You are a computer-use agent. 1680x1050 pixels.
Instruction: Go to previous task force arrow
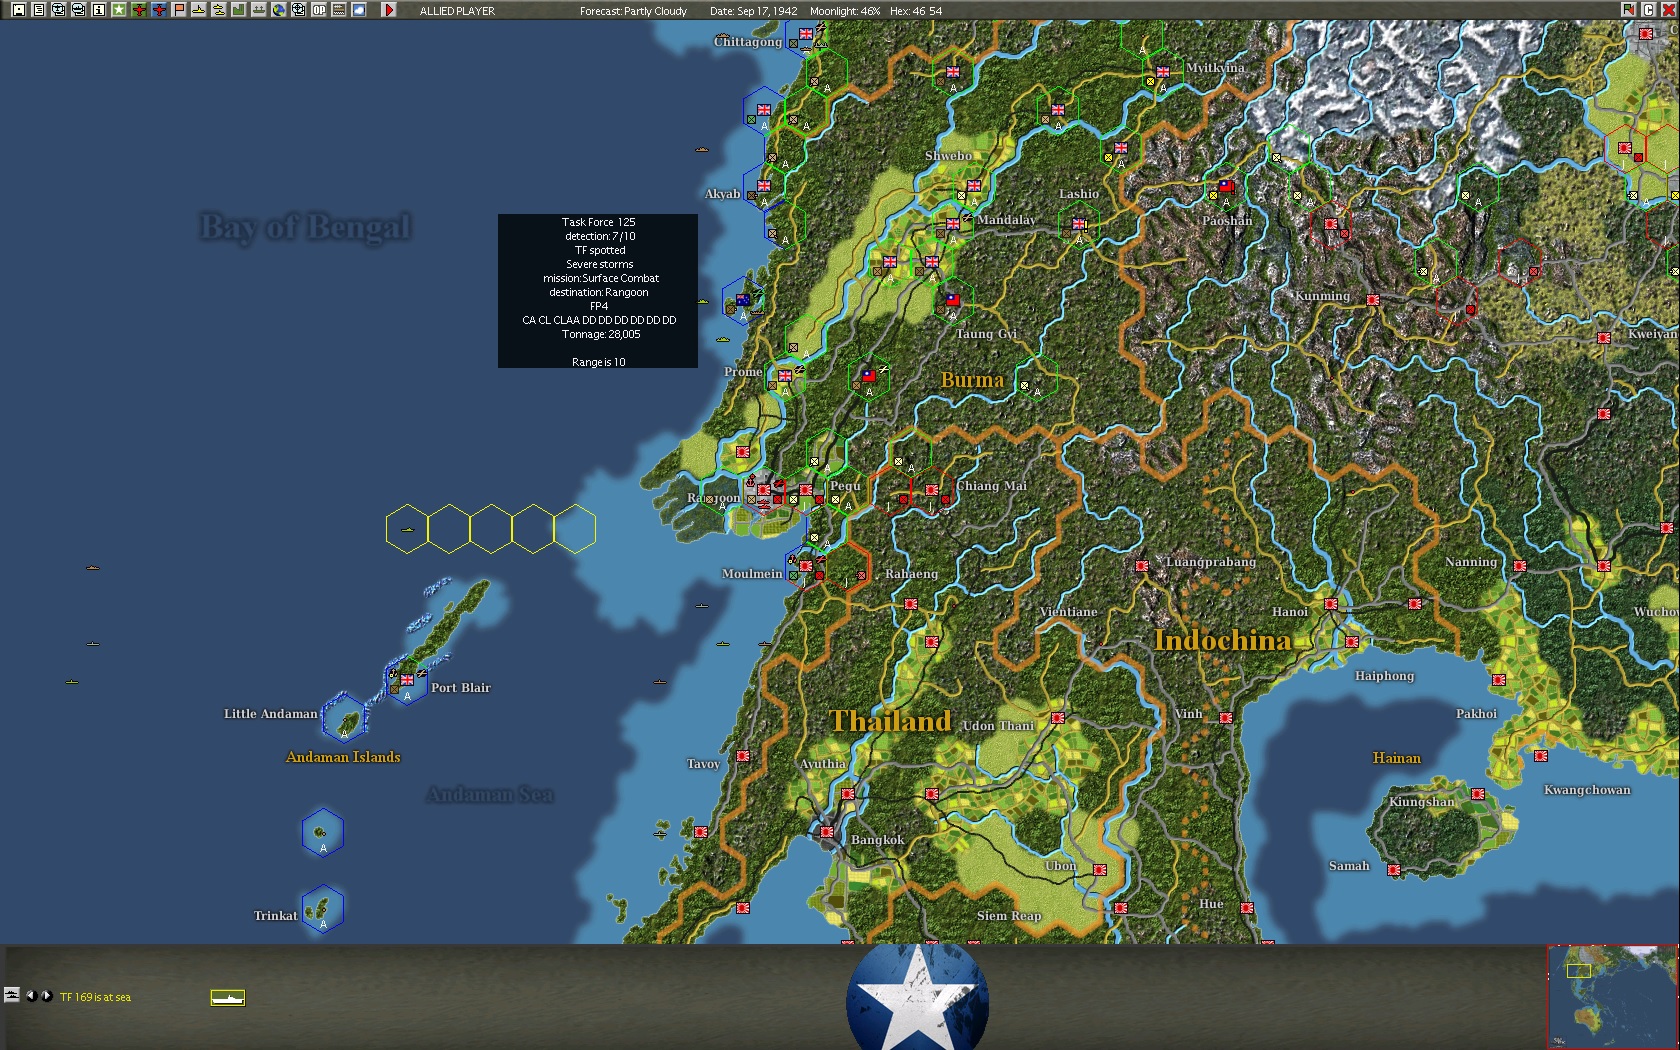click(x=31, y=995)
